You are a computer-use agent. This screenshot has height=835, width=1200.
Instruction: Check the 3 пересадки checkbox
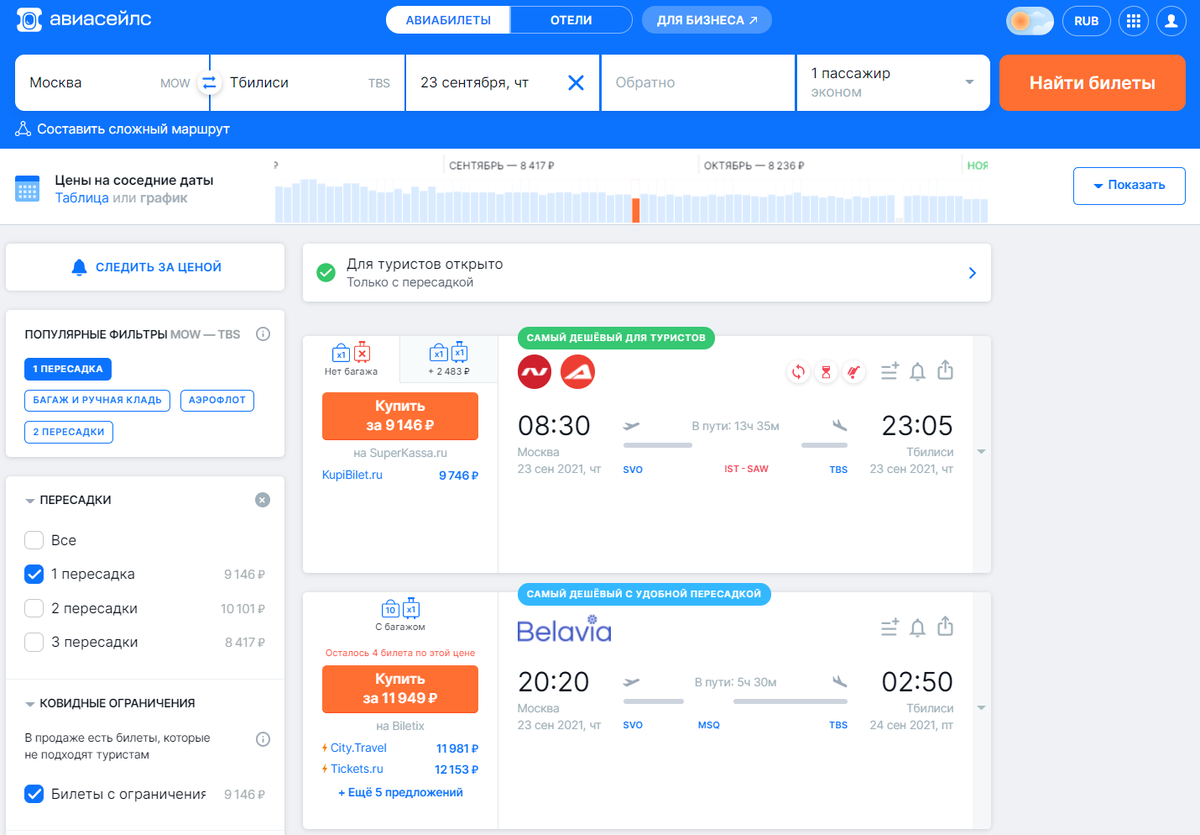pyautogui.click(x=34, y=642)
